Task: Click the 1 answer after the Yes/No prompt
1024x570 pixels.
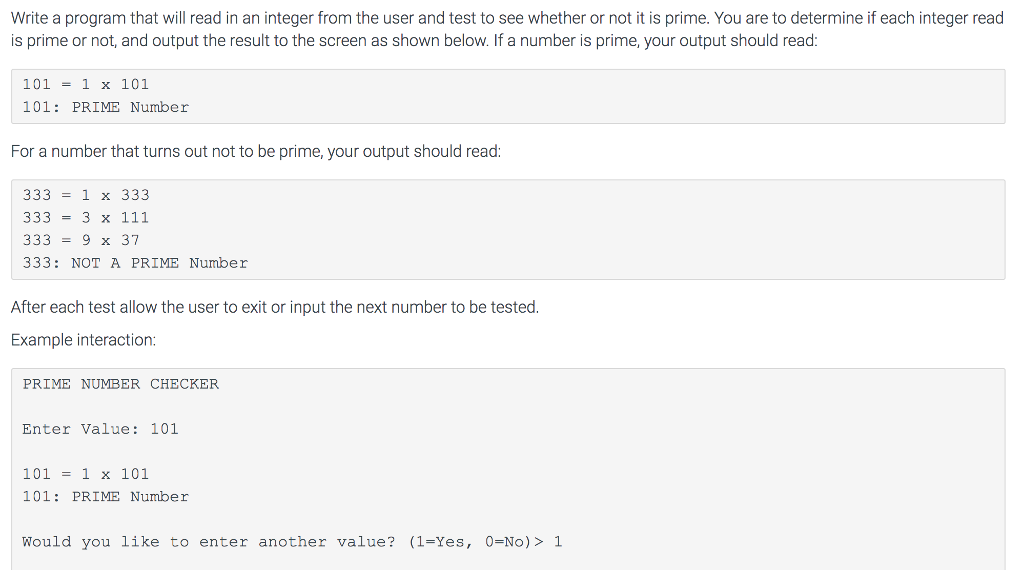Action: point(558,542)
